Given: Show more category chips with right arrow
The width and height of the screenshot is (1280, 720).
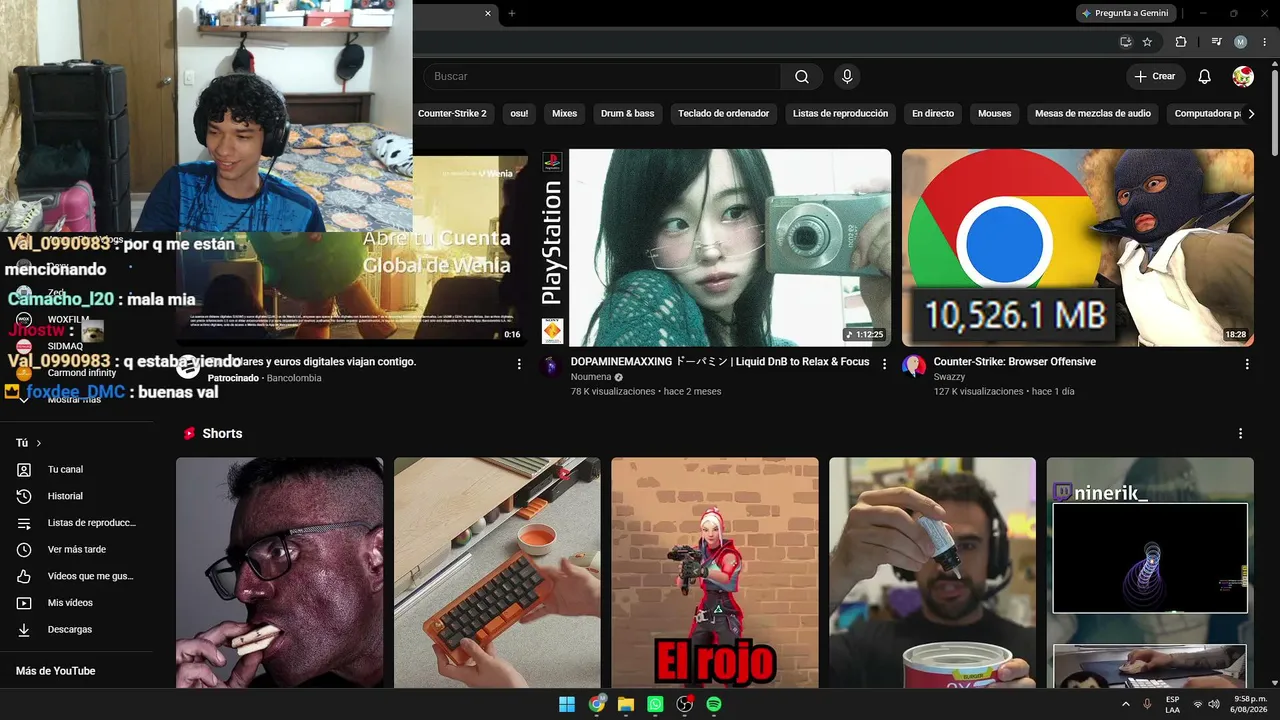Looking at the screenshot, I should (1251, 114).
